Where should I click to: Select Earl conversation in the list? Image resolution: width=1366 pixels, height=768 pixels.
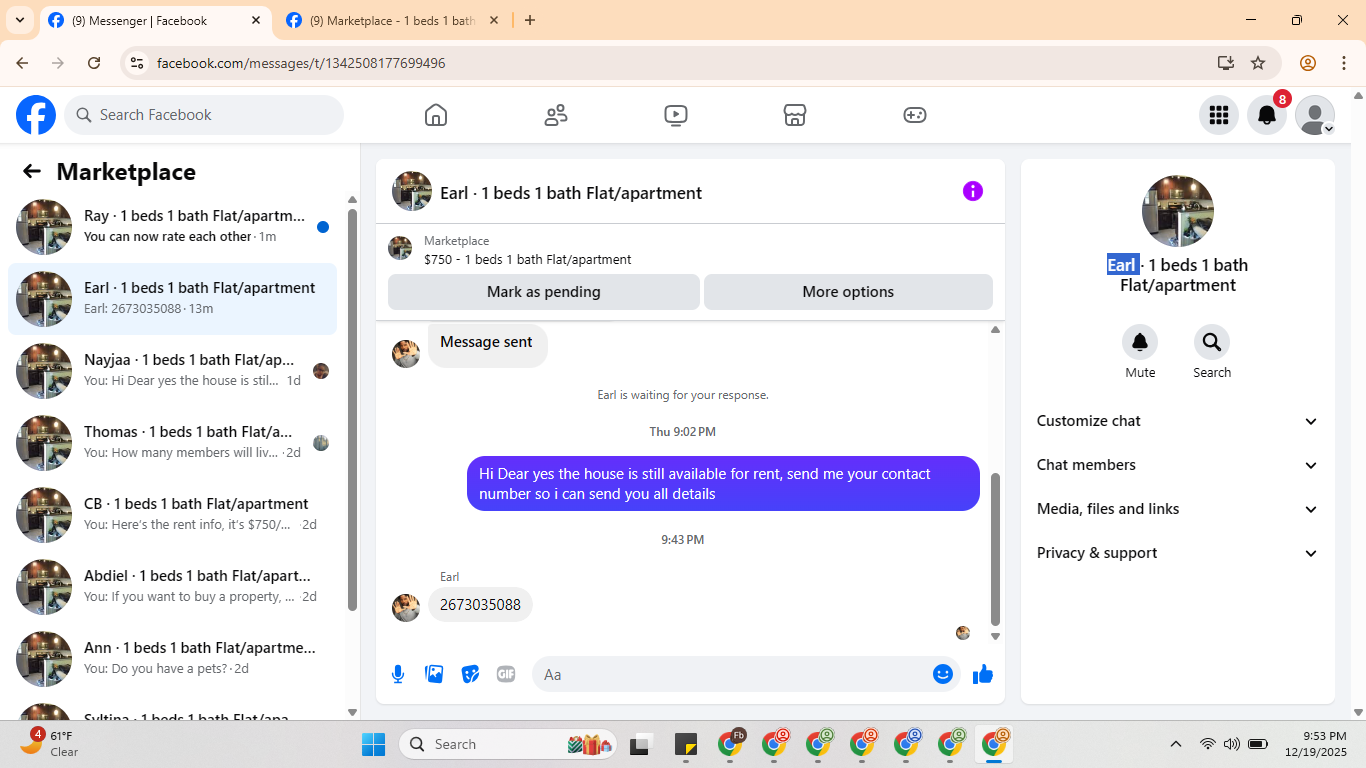(x=172, y=299)
